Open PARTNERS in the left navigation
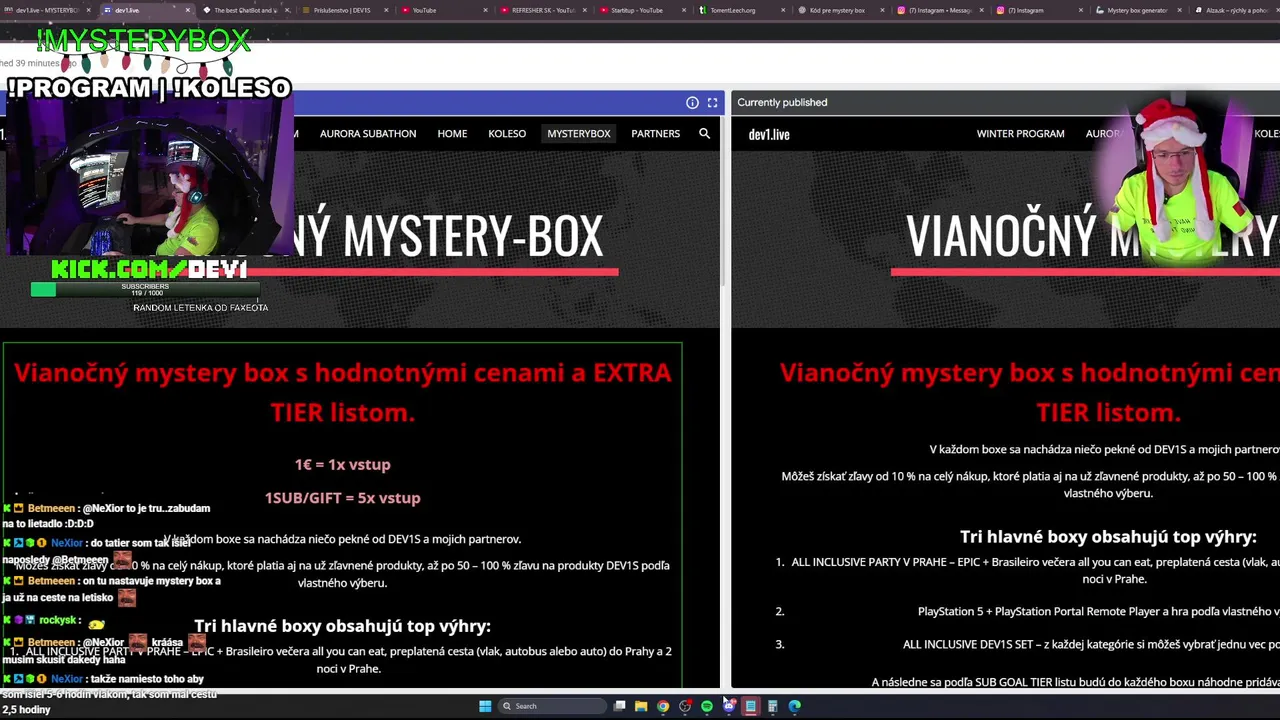 655,133
